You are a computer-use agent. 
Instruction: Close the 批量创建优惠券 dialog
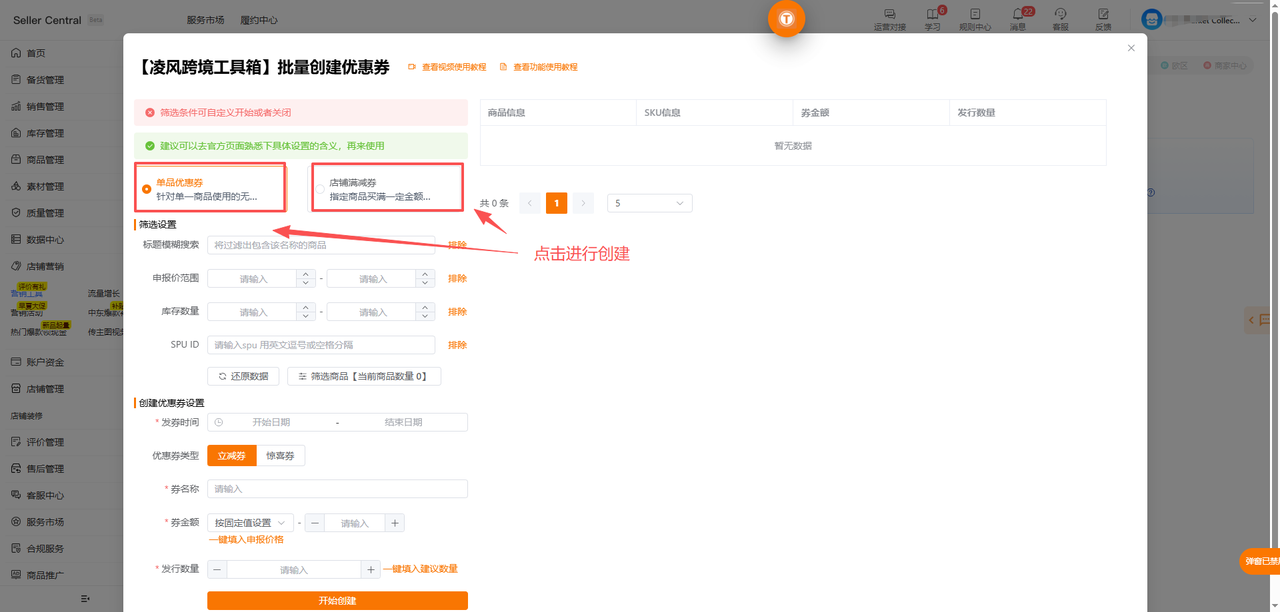[x=1131, y=48]
